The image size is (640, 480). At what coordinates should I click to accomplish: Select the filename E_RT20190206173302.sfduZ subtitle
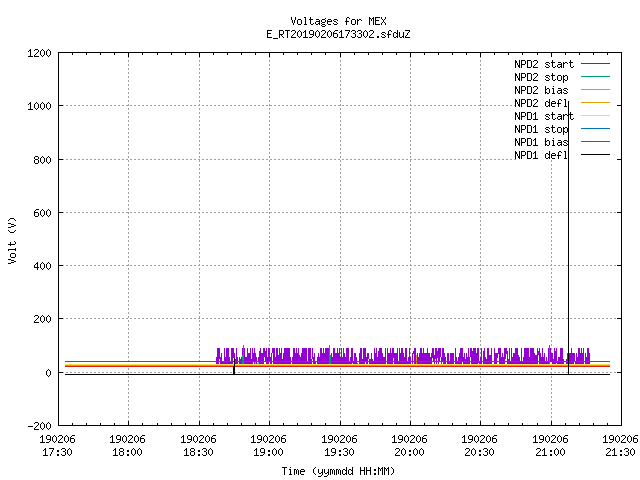(338, 34)
